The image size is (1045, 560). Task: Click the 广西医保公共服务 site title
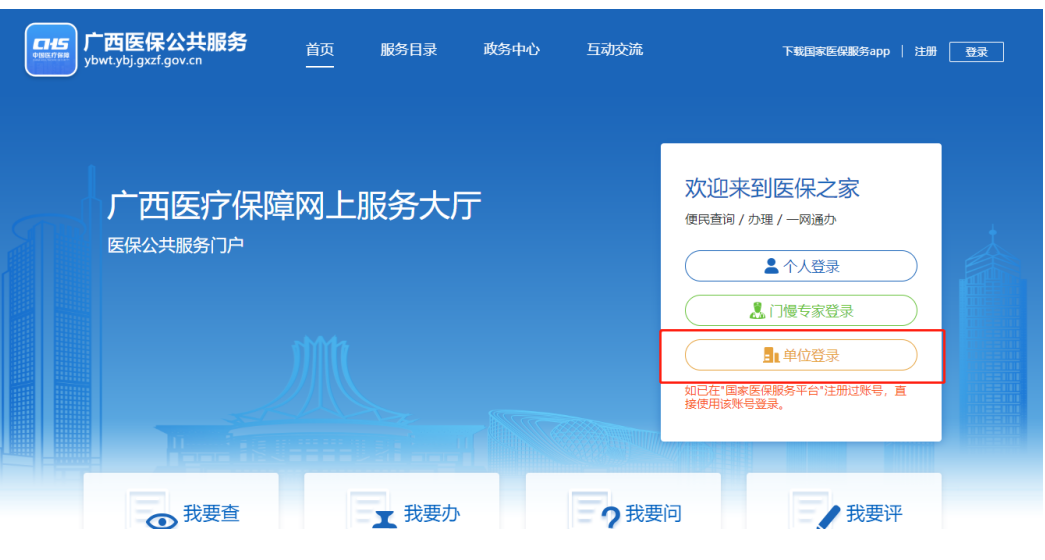coord(165,42)
